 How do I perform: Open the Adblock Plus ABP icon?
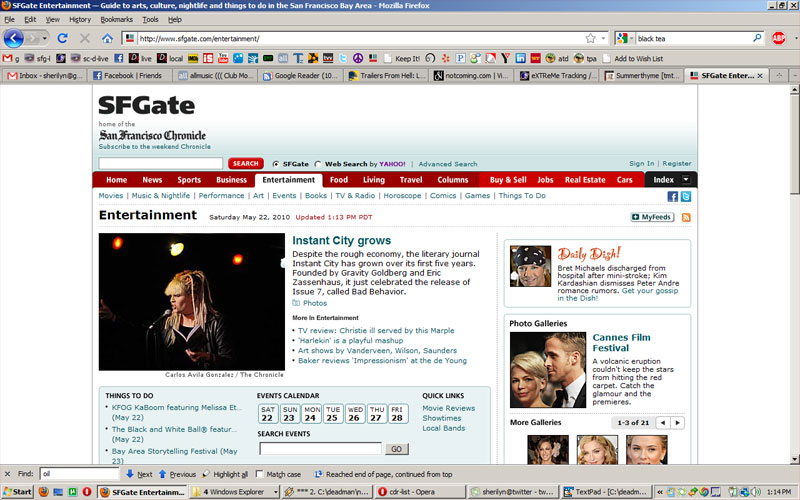779,38
